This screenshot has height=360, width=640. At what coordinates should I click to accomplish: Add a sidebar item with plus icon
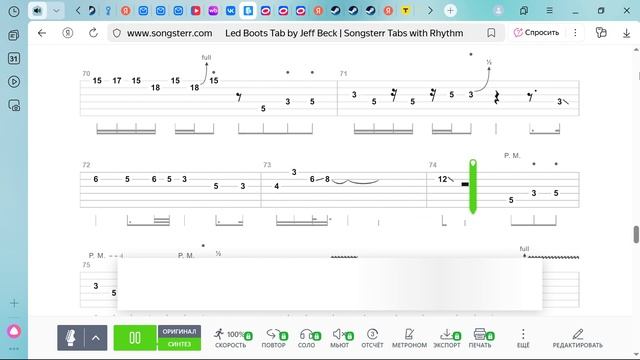(14, 303)
